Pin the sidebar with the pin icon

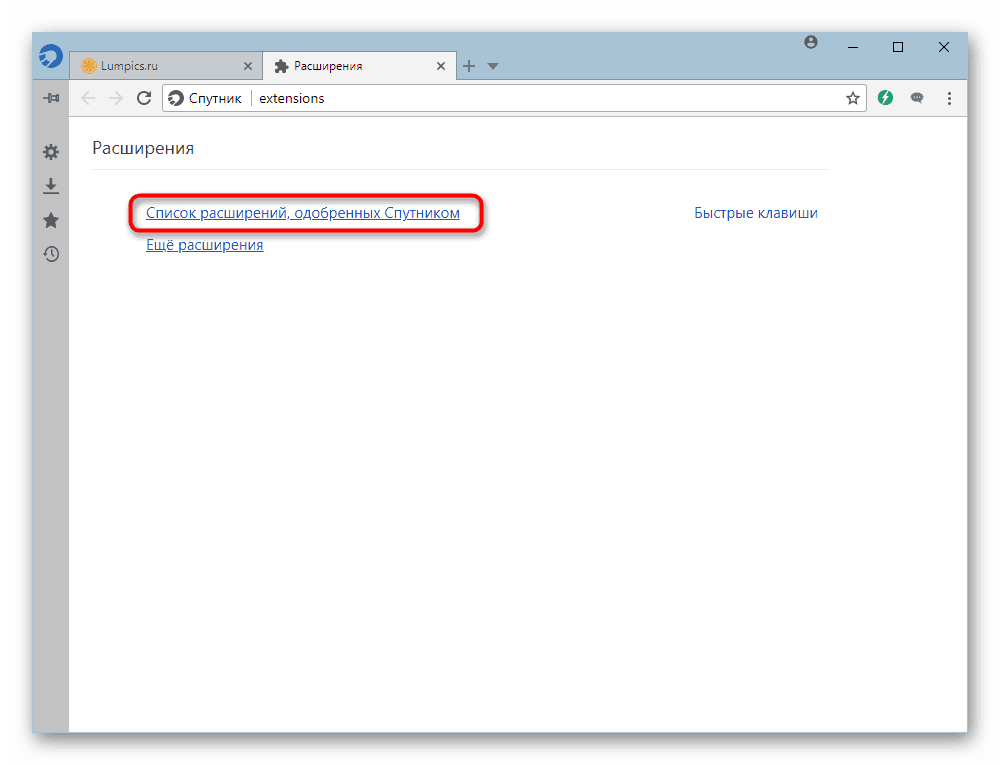[51, 98]
